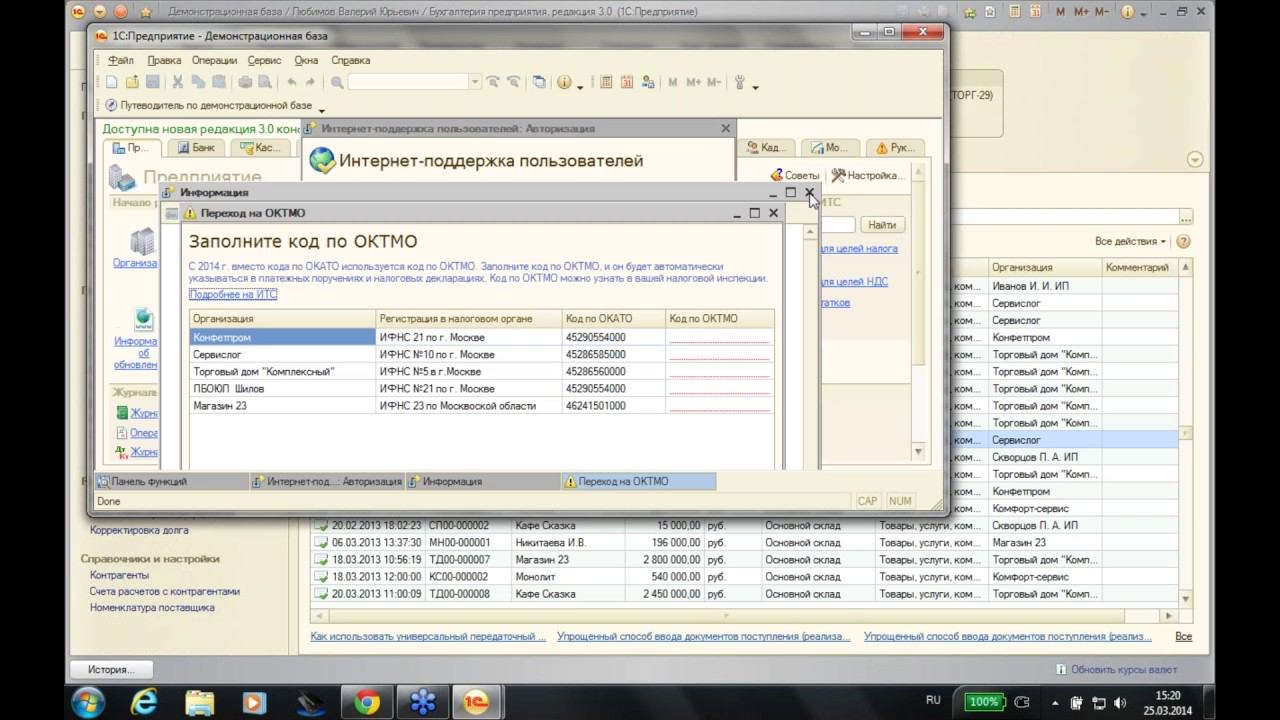The image size is (1280, 720).
Task: Open the Все действия dropdown
Action: pyautogui.click(x=1131, y=241)
